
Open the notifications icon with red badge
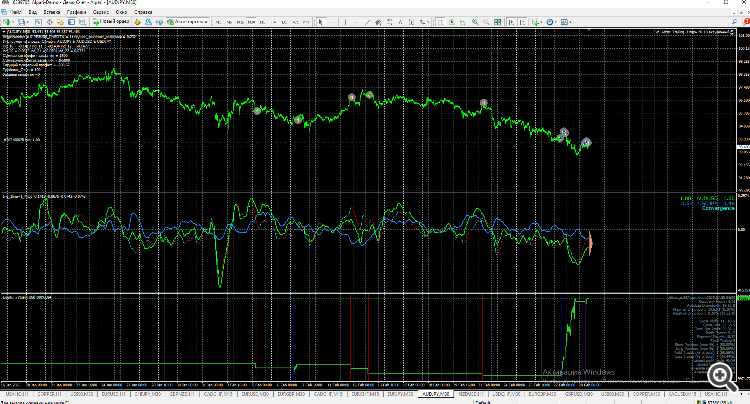point(745,22)
